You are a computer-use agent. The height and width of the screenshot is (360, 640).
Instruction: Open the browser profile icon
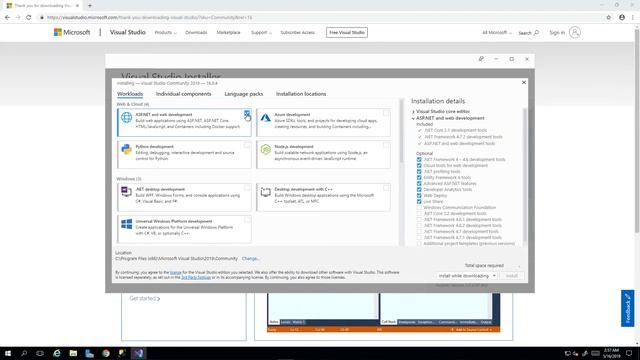(622, 18)
